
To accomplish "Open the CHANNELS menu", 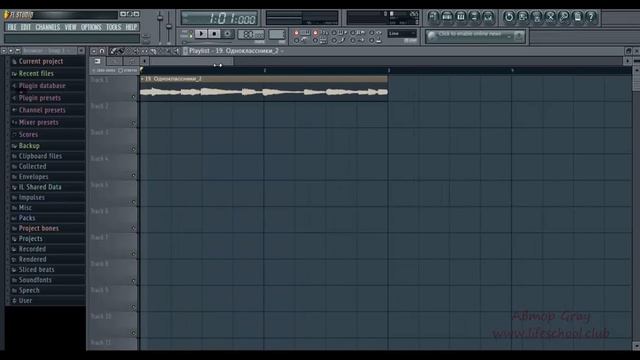I will tap(48, 27).
